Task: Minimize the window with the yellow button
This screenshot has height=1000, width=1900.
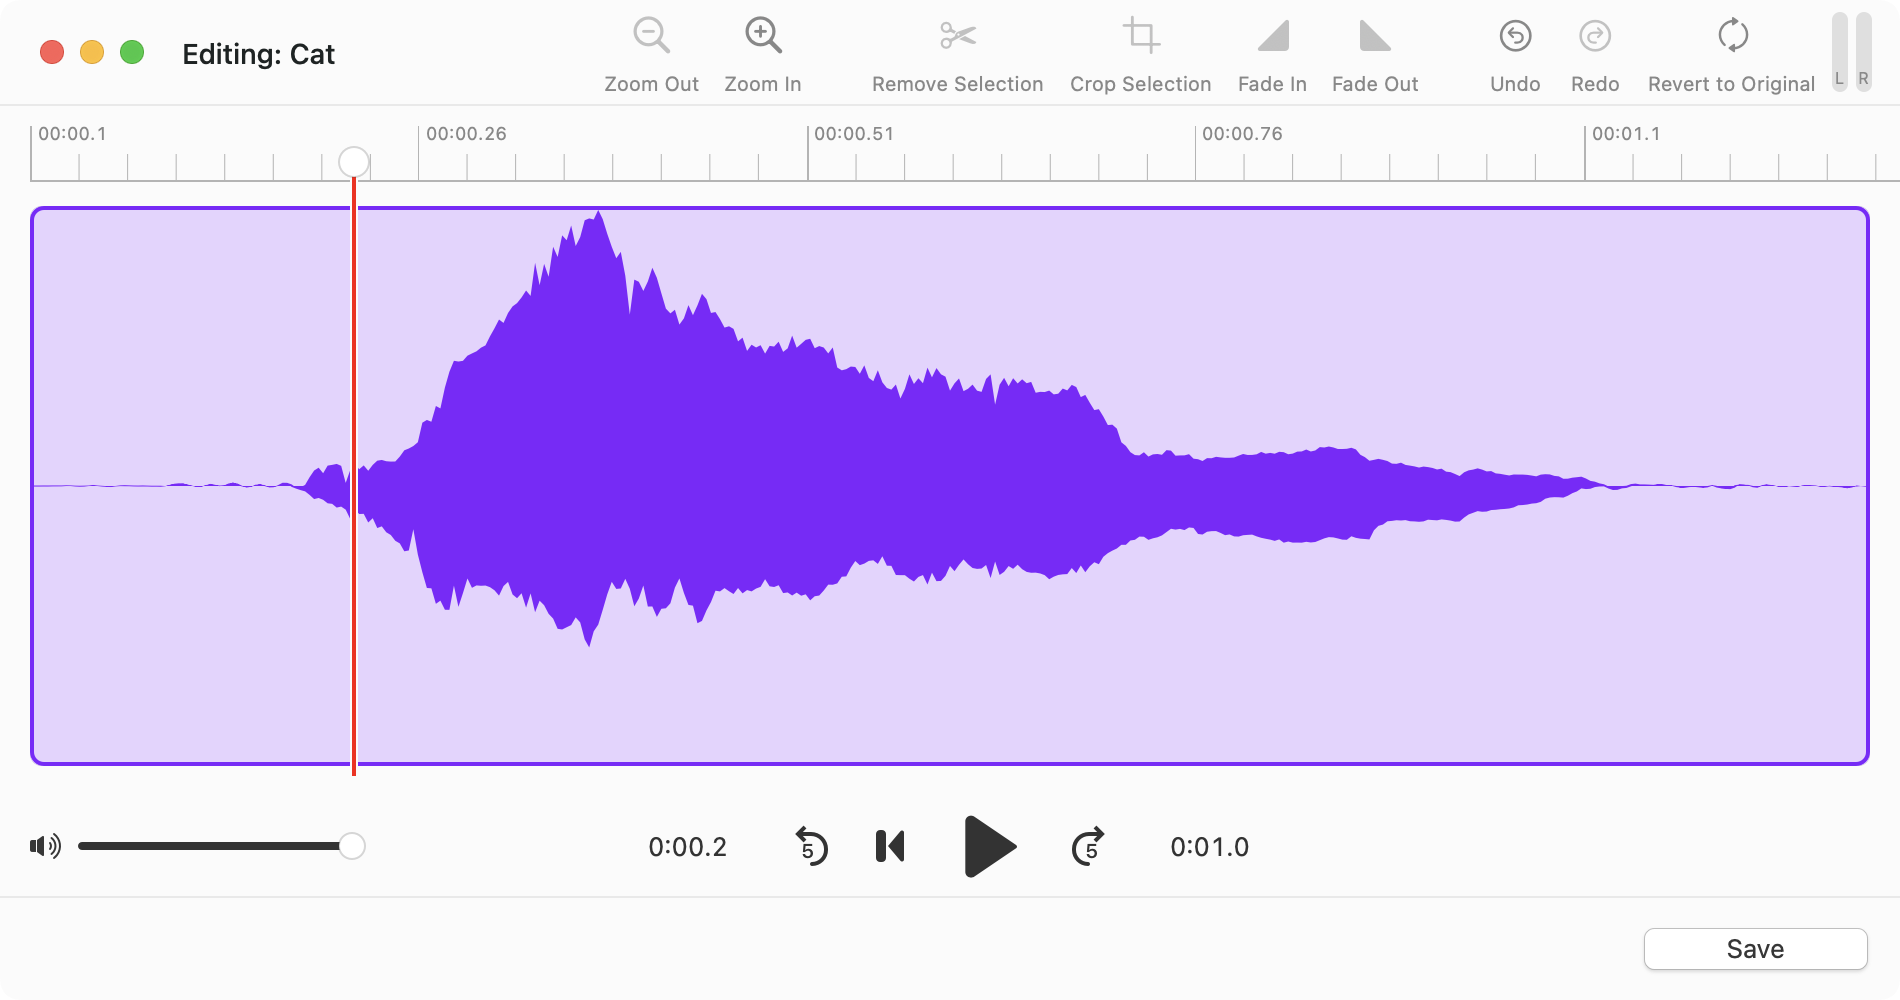Action: [x=92, y=52]
